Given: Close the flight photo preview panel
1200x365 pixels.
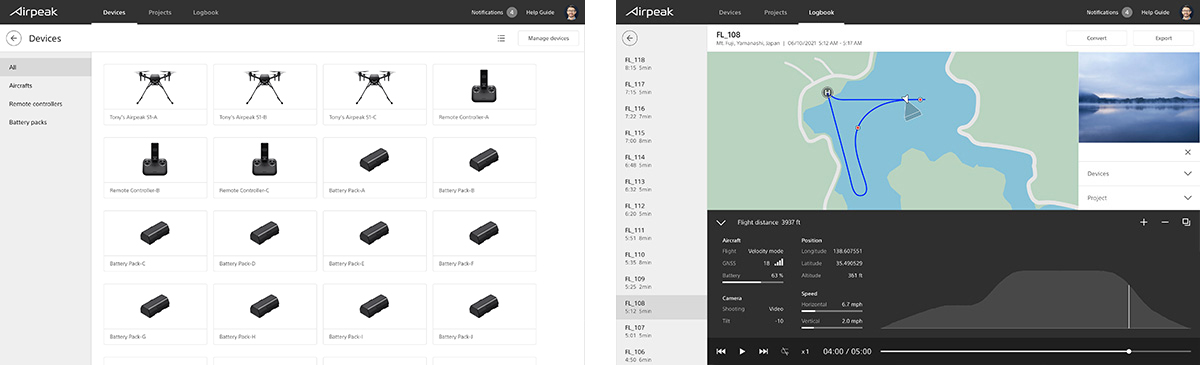Looking at the screenshot, I should click(x=1187, y=152).
